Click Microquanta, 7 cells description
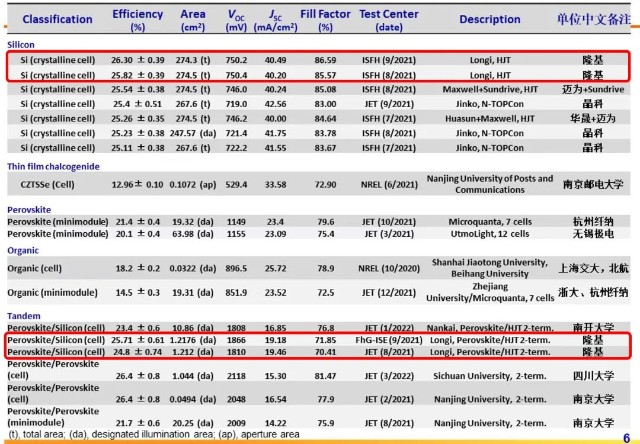 (490, 222)
